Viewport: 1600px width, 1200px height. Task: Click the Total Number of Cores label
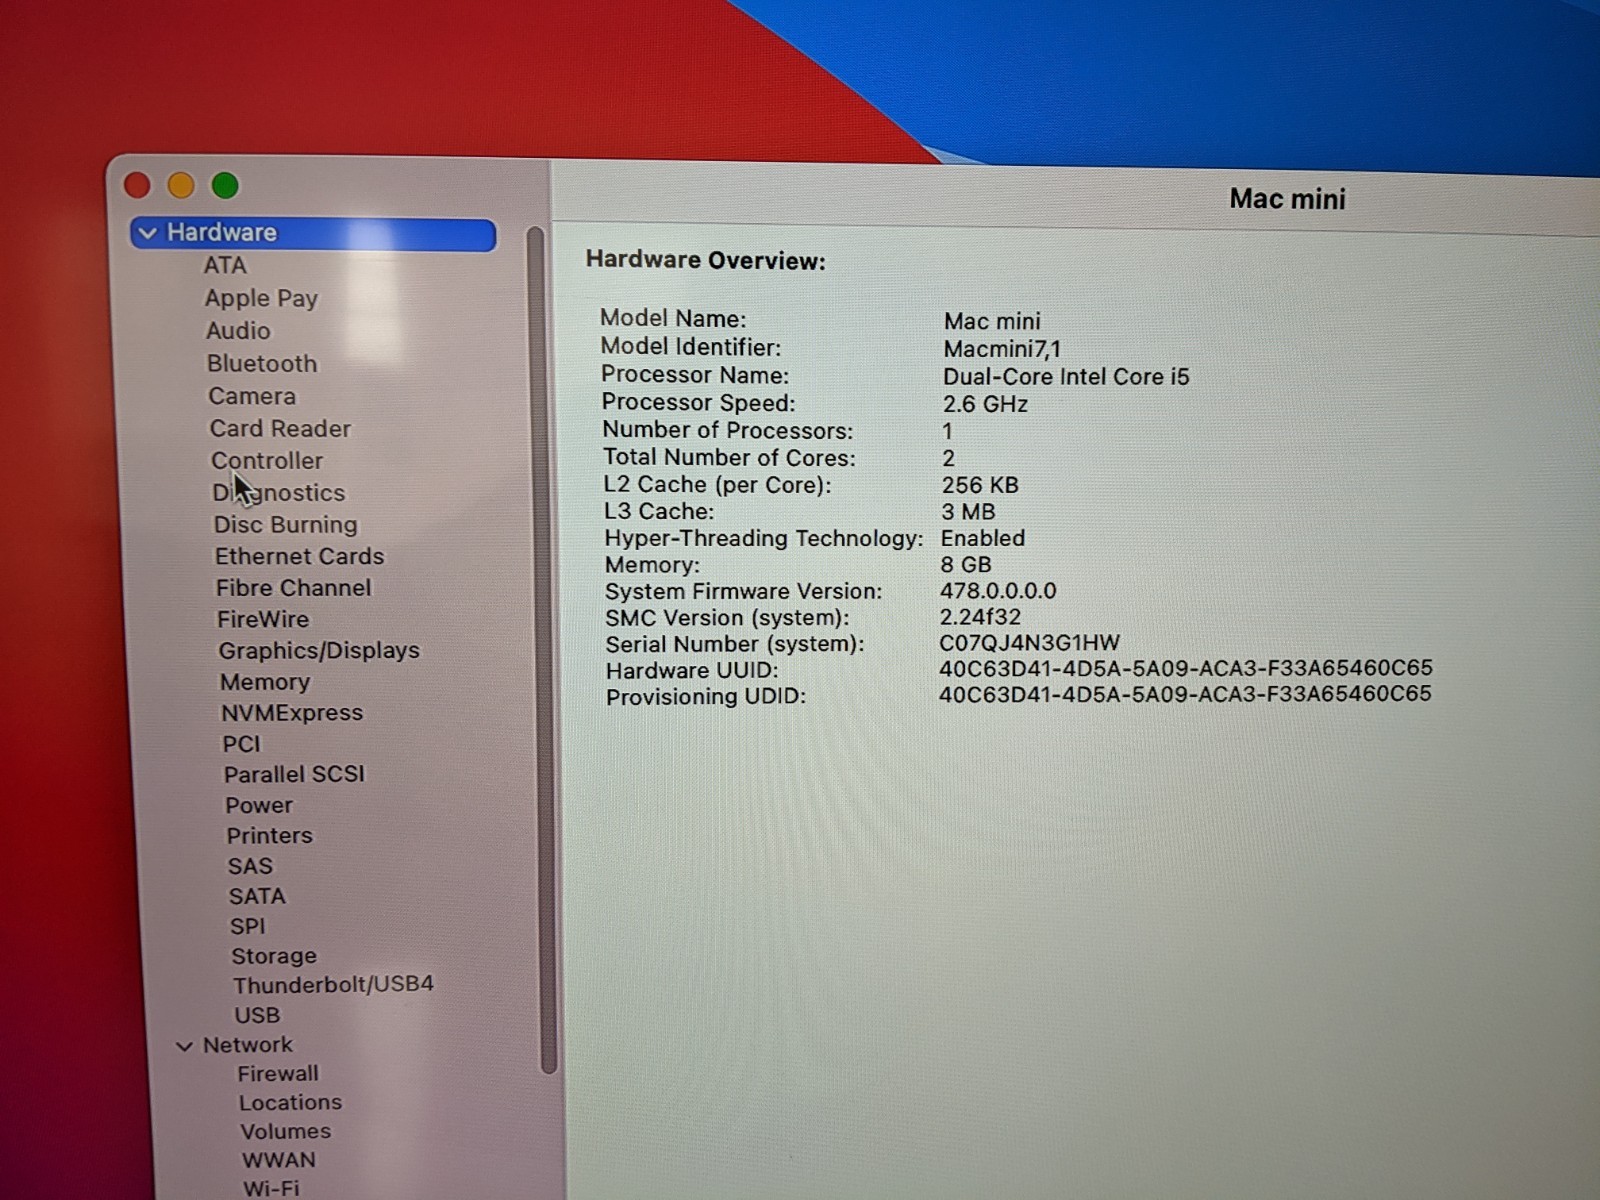click(729, 458)
